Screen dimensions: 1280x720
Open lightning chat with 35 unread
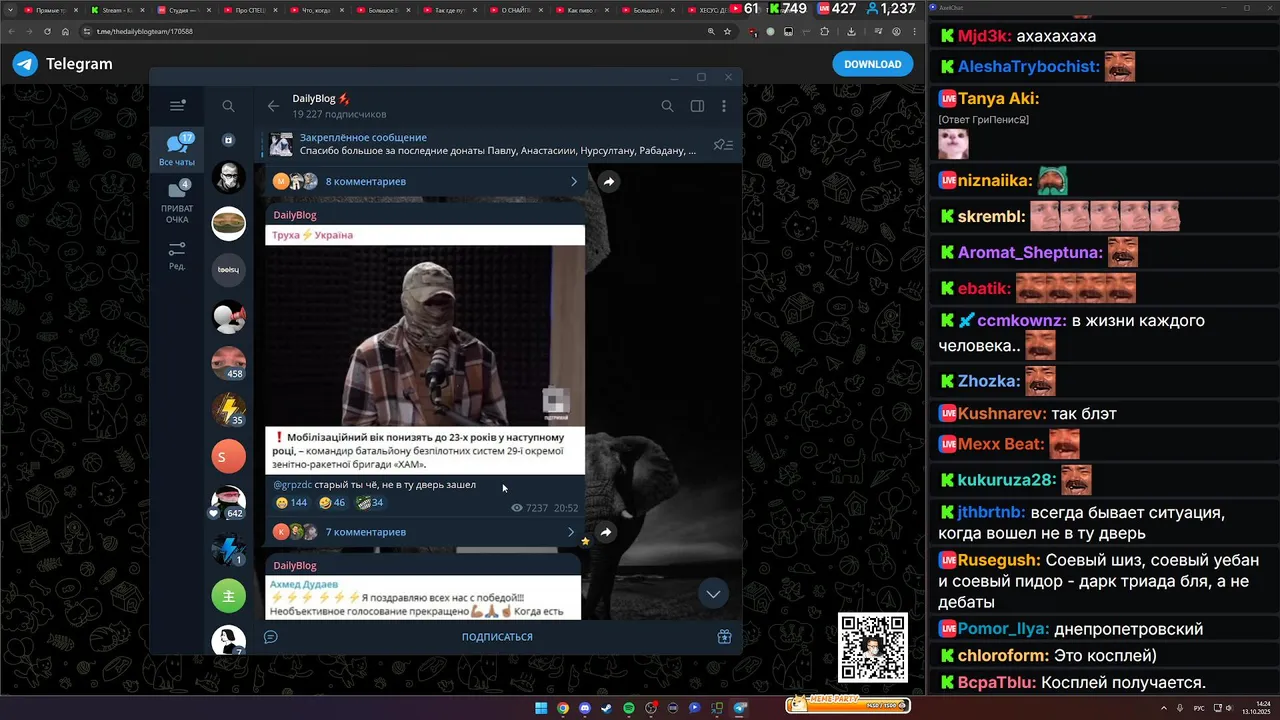[x=229, y=410]
